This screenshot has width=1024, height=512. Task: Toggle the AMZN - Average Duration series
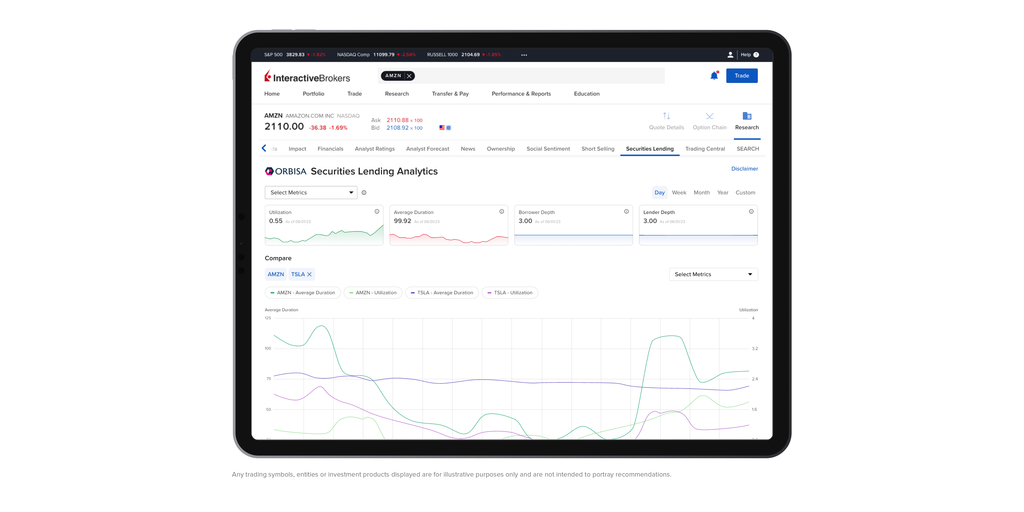coord(302,293)
